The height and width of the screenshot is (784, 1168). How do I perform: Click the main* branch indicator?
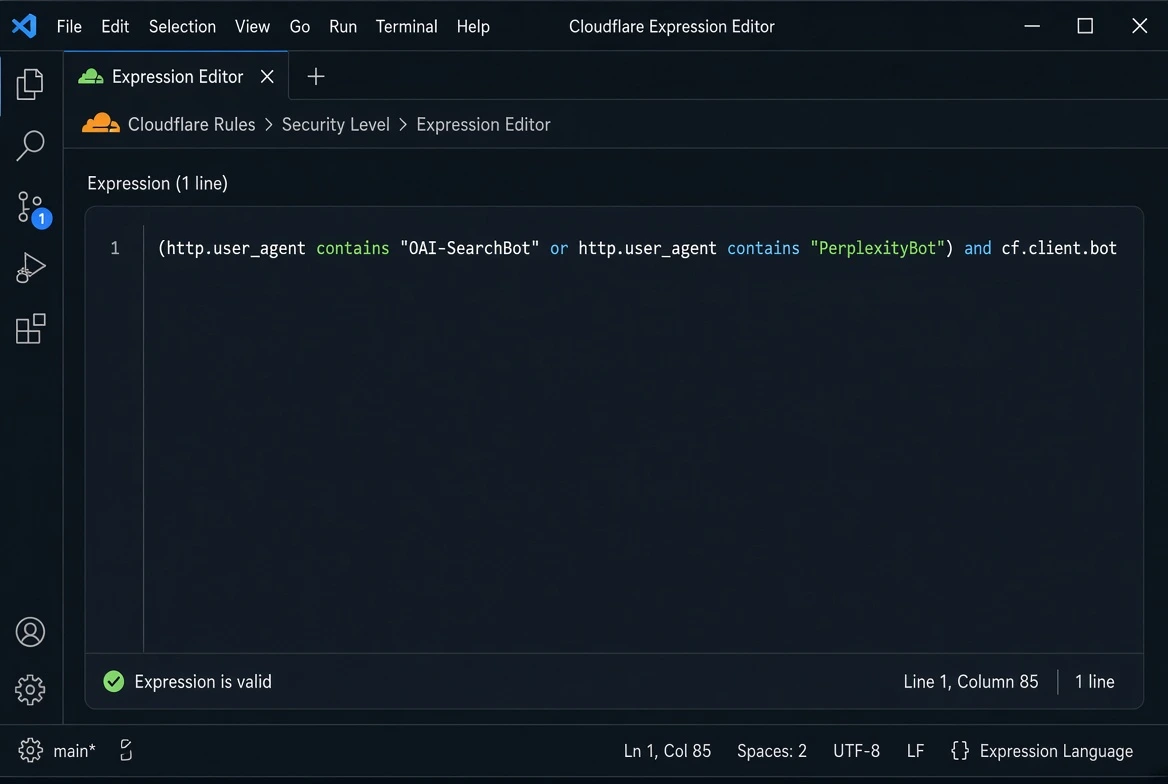74,750
